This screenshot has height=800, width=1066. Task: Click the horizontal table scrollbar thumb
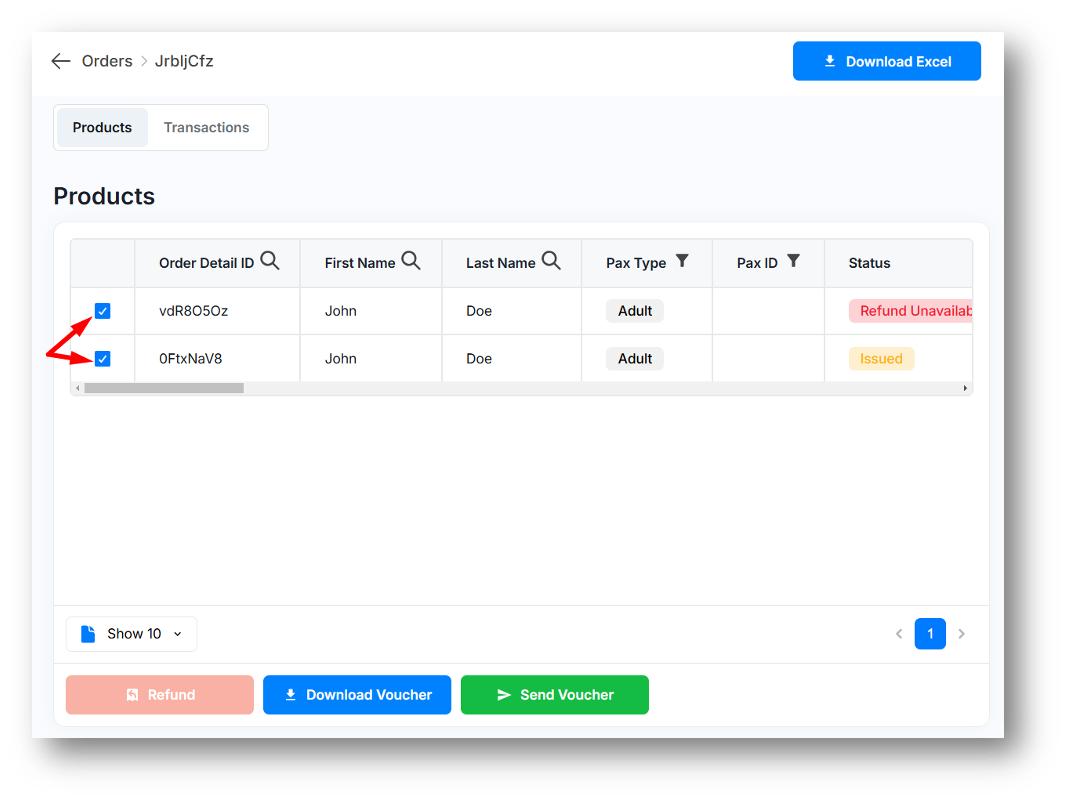pyautogui.click(x=163, y=388)
